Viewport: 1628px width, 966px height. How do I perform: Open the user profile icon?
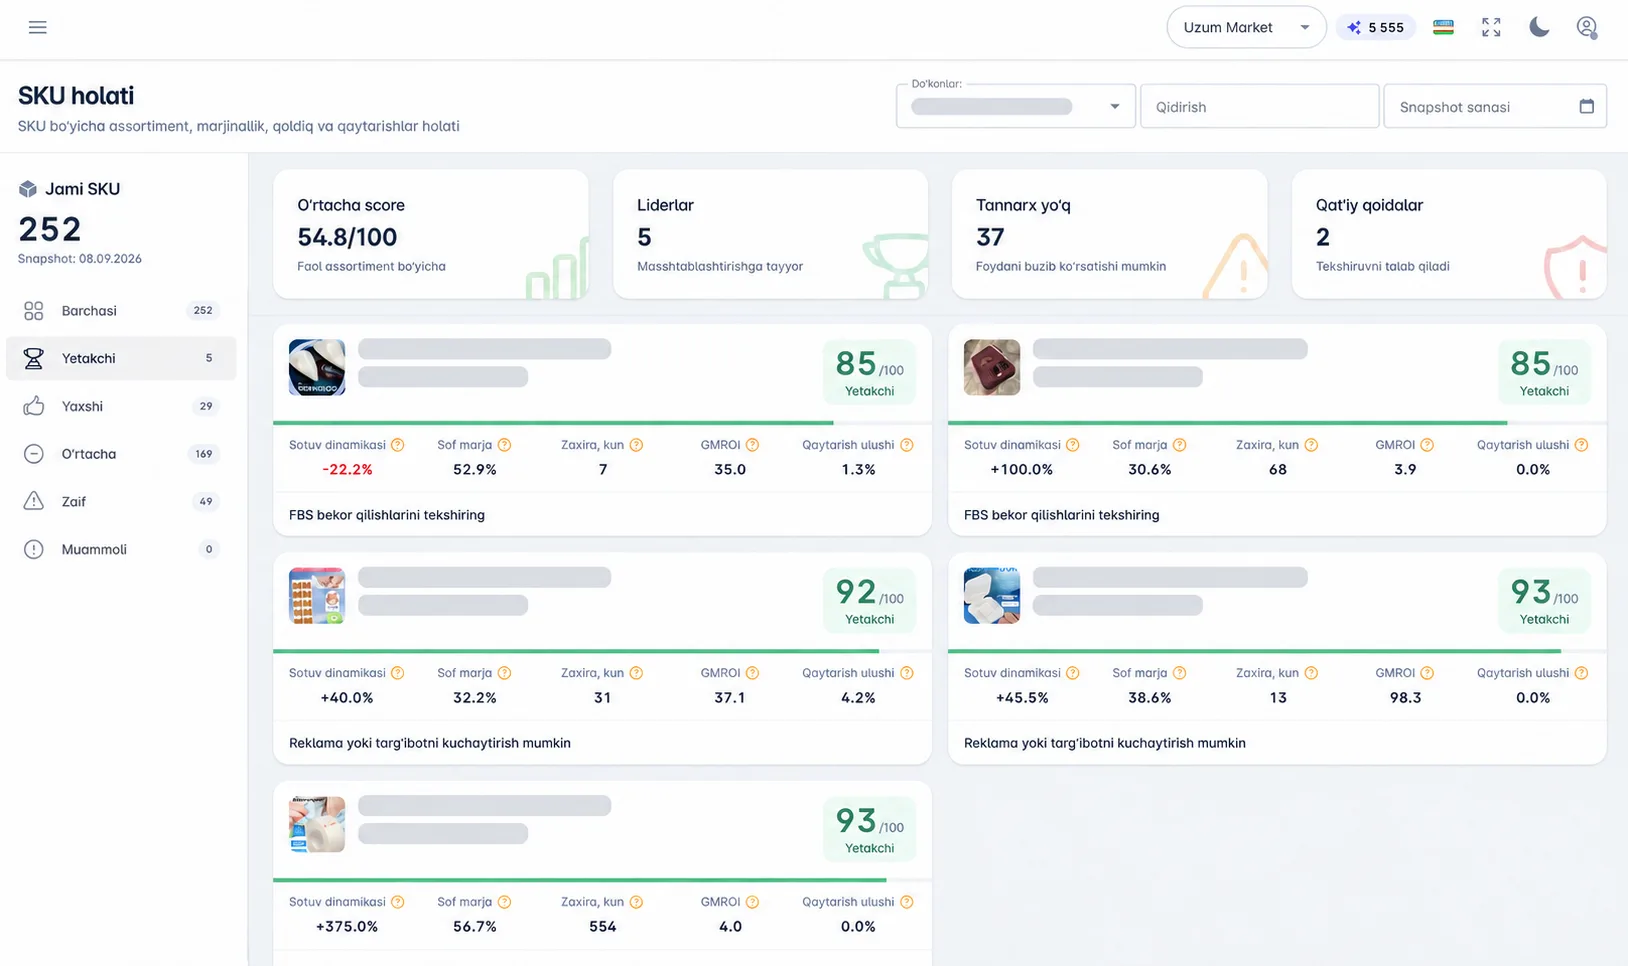click(1587, 27)
